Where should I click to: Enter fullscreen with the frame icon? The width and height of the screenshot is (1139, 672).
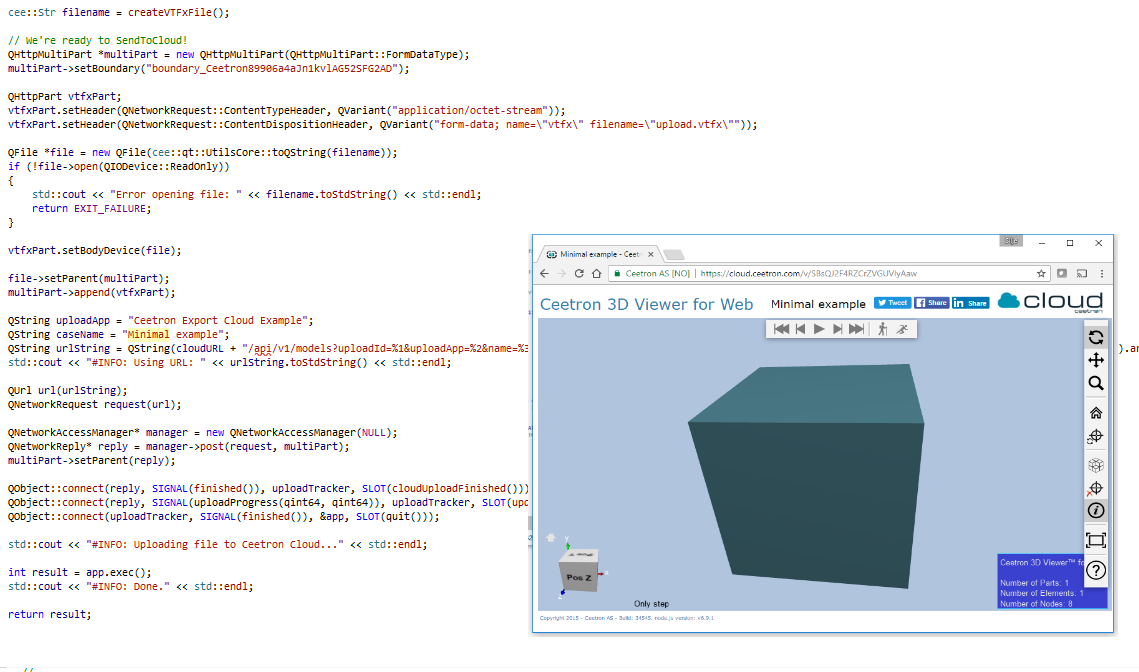click(1096, 540)
